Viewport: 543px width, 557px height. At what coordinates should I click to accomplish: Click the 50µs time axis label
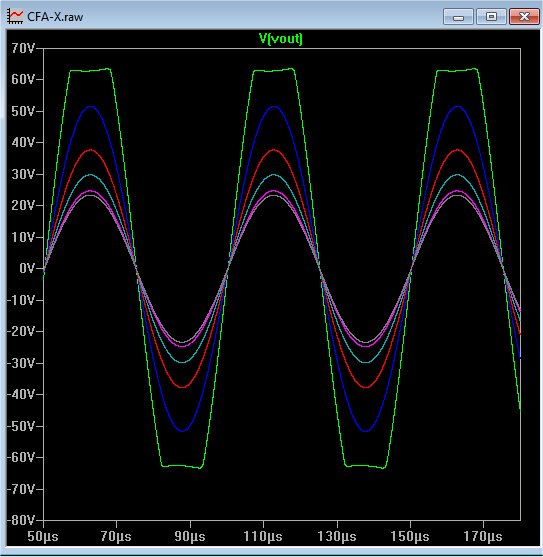pyautogui.click(x=43, y=536)
